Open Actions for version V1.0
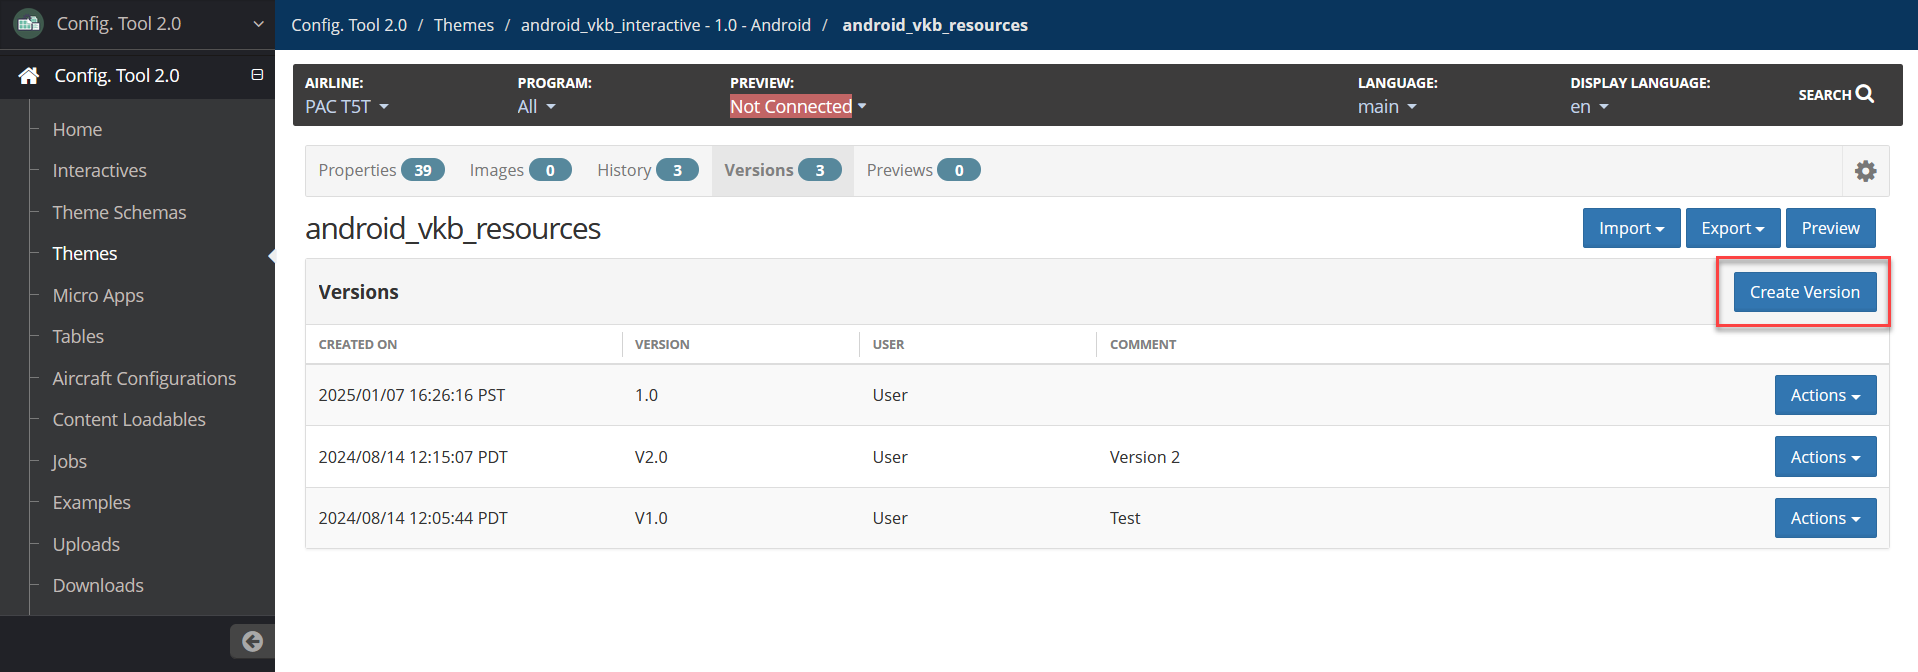Viewport: 1918px width, 672px height. 1825,518
